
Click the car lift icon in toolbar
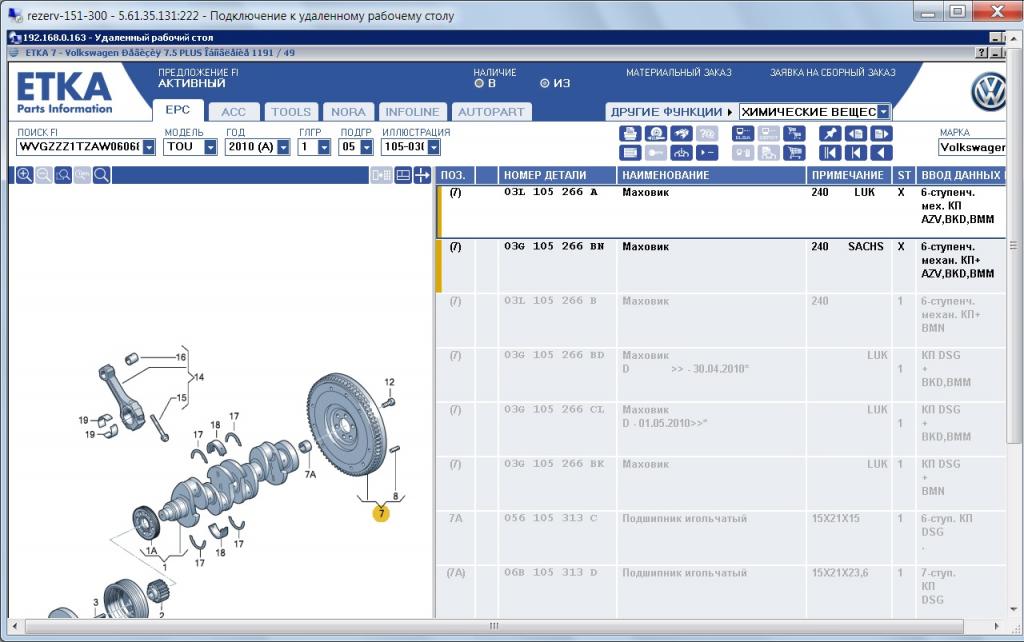tap(681, 153)
